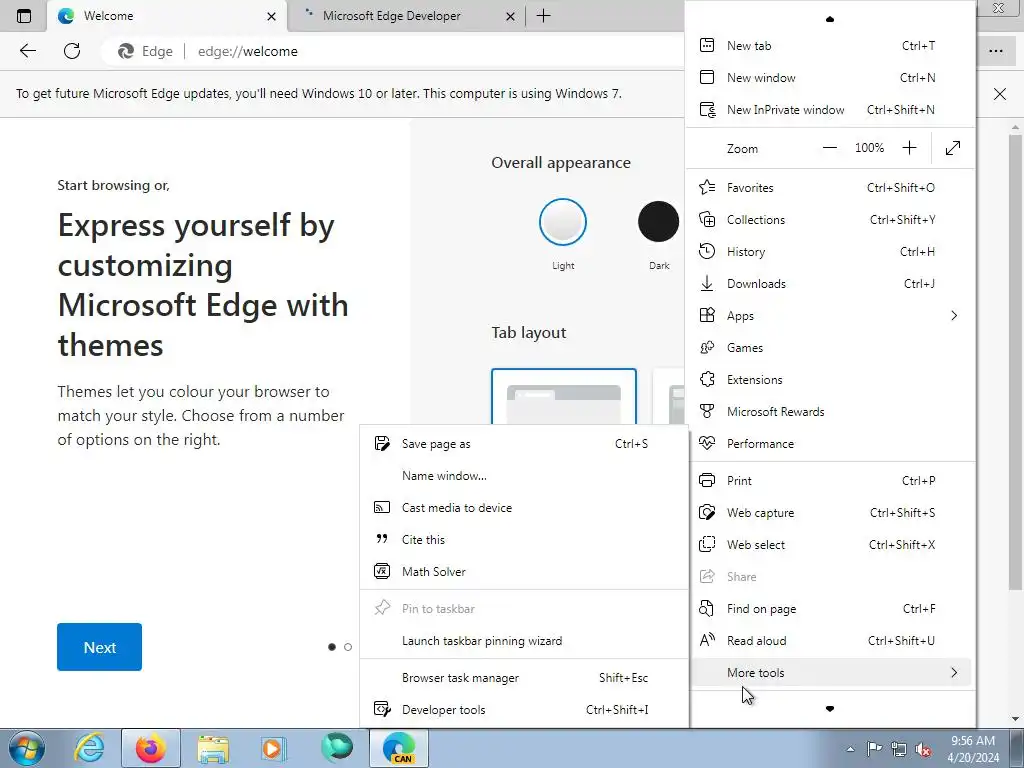Open clock showing 9:56 AM

point(973,749)
